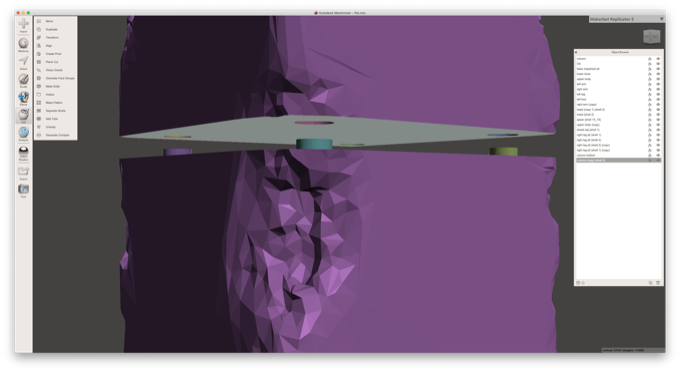Open the Meshmix panel icon
The image size is (680, 372).
[23, 45]
